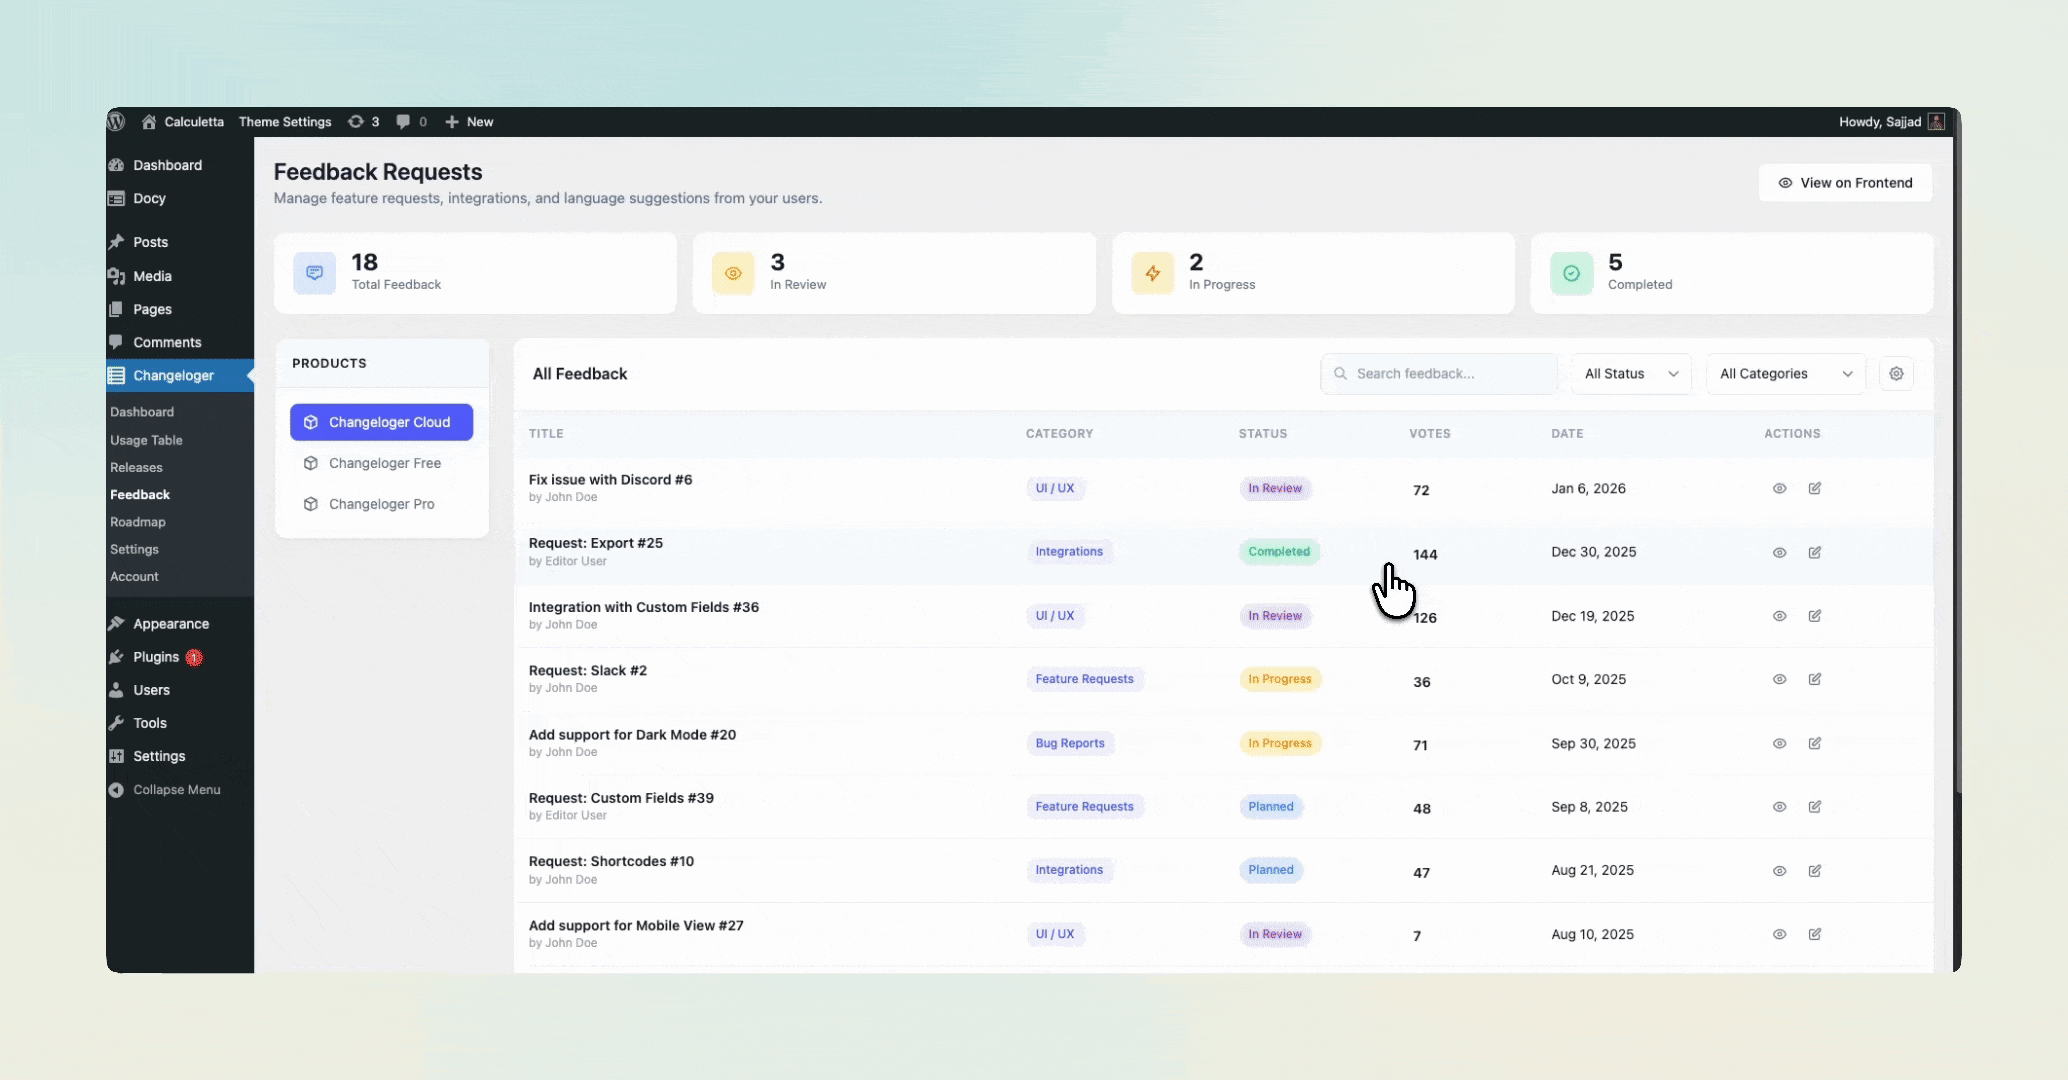Expand the All Categories dropdown
Viewport: 2068px width, 1080px height.
[1785, 373]
